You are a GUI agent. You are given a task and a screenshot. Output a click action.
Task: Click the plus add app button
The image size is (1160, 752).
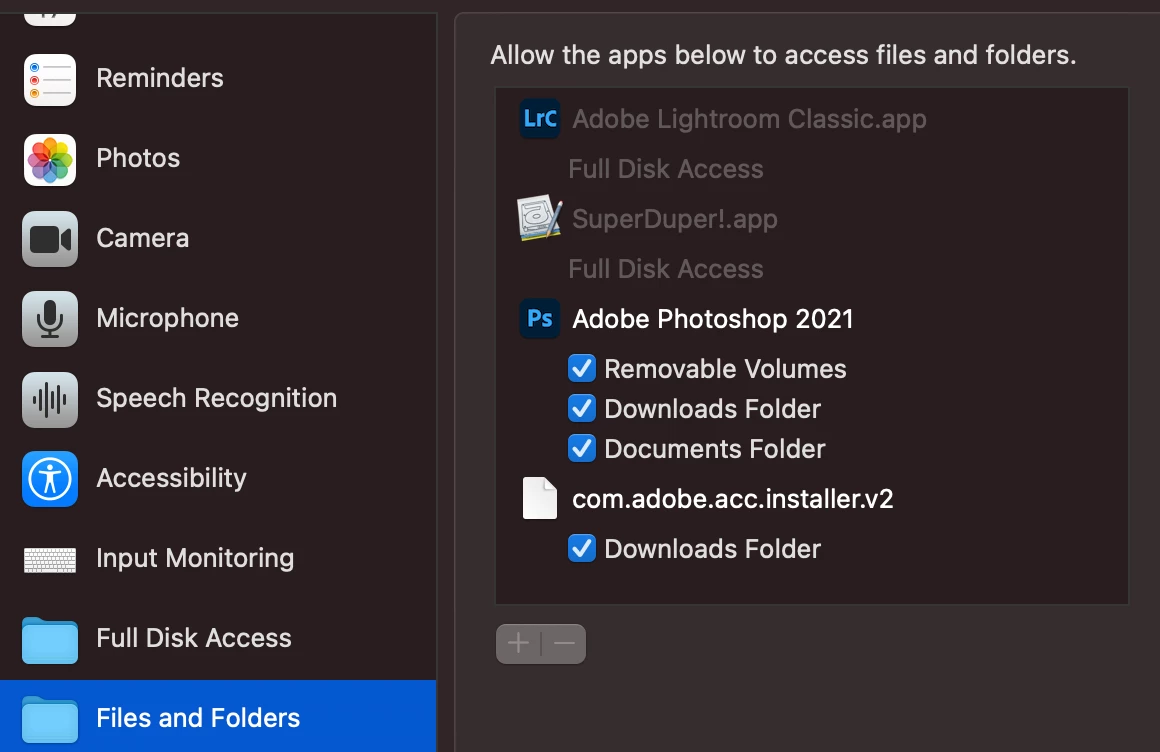tap(519, 643)
